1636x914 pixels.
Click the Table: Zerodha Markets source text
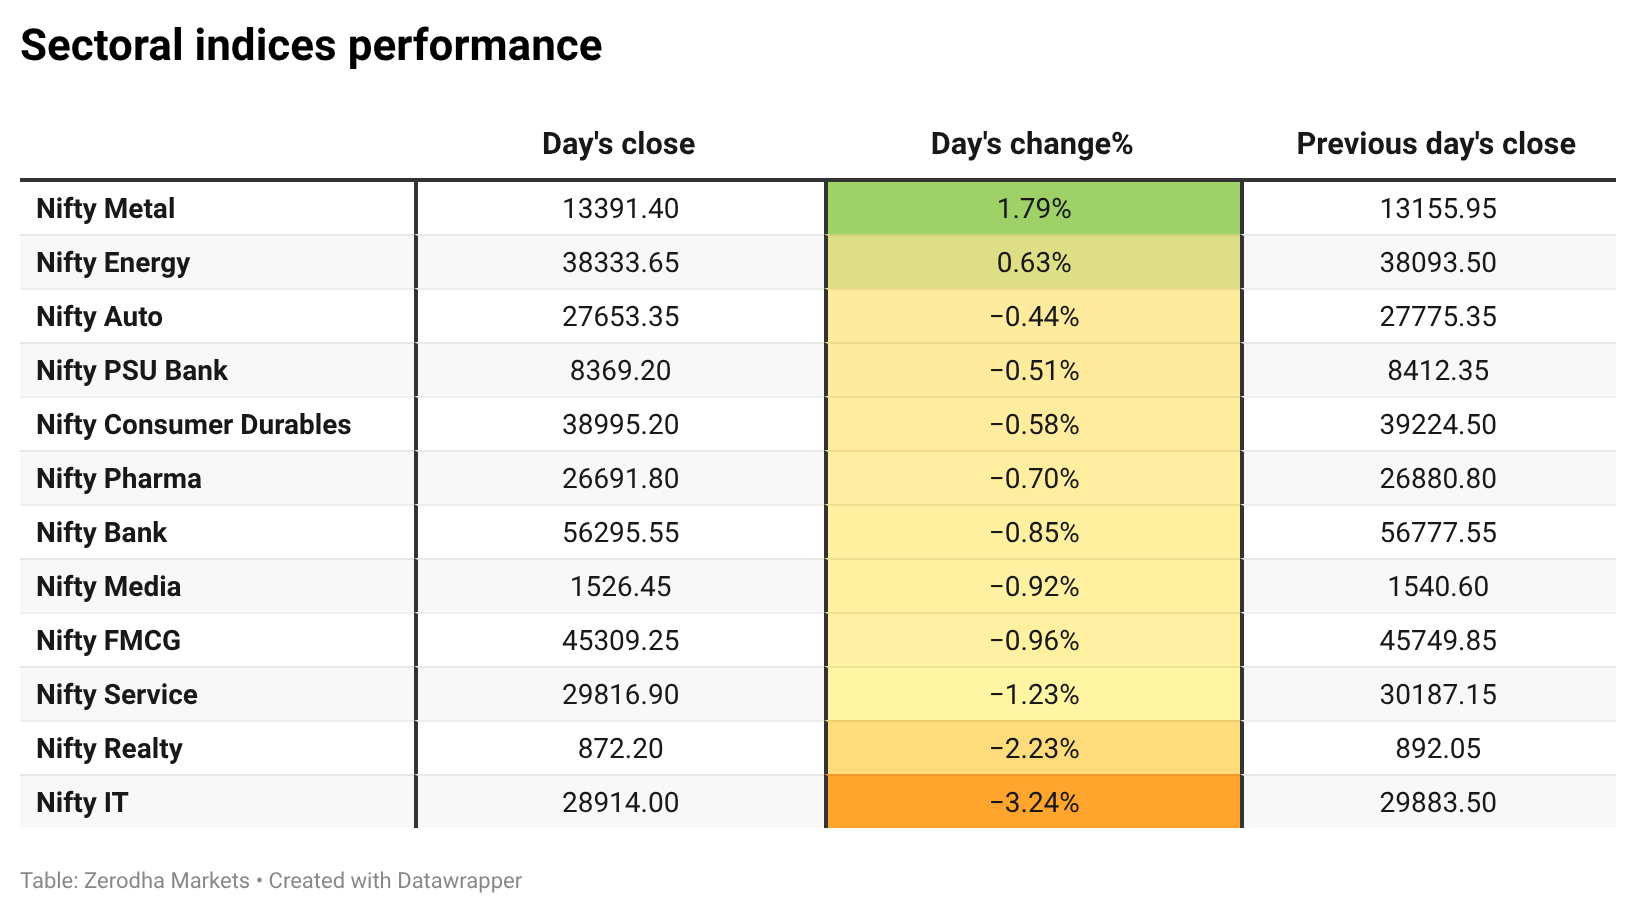[x=135, y=881]
